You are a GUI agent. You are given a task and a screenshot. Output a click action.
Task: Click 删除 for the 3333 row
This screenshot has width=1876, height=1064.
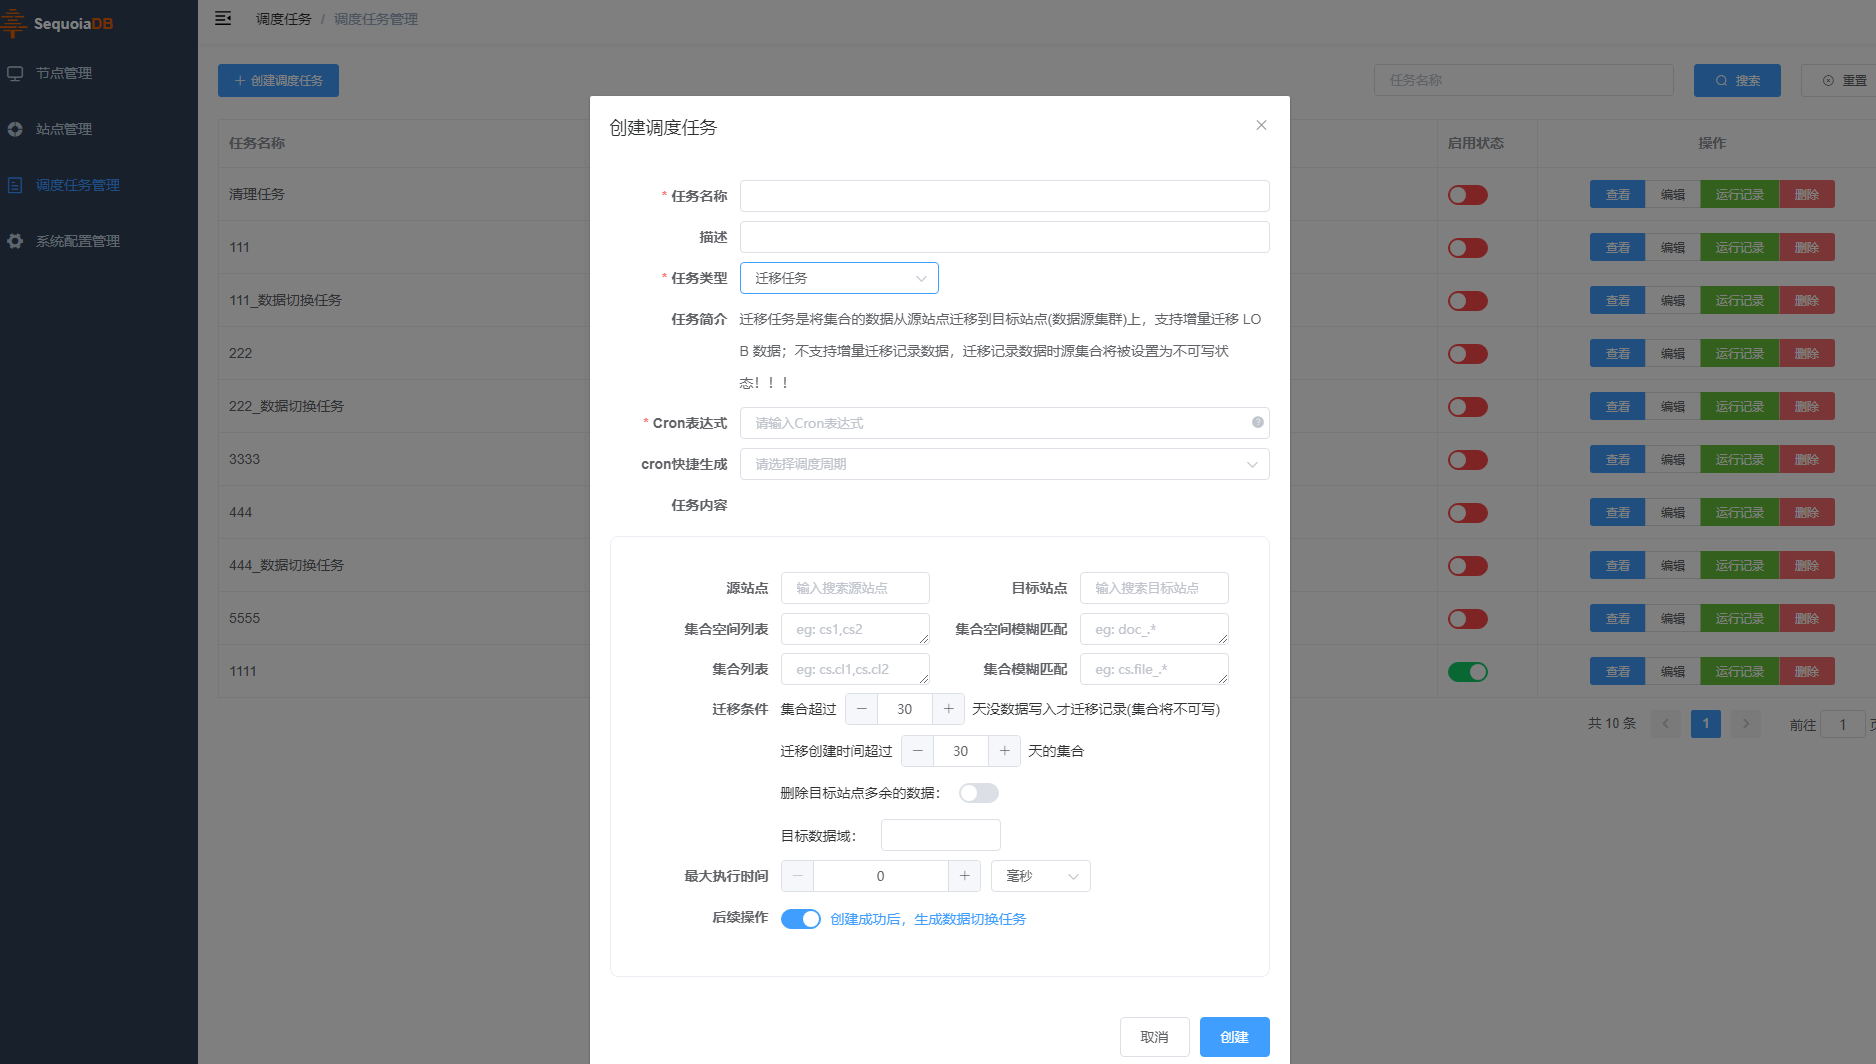click(x=1807, y=460)
